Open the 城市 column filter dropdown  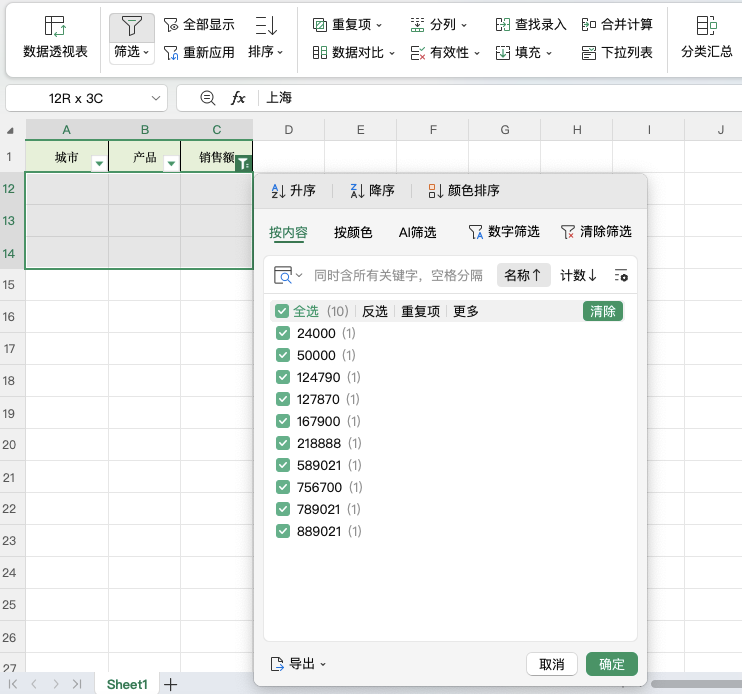tap(99, 164)
